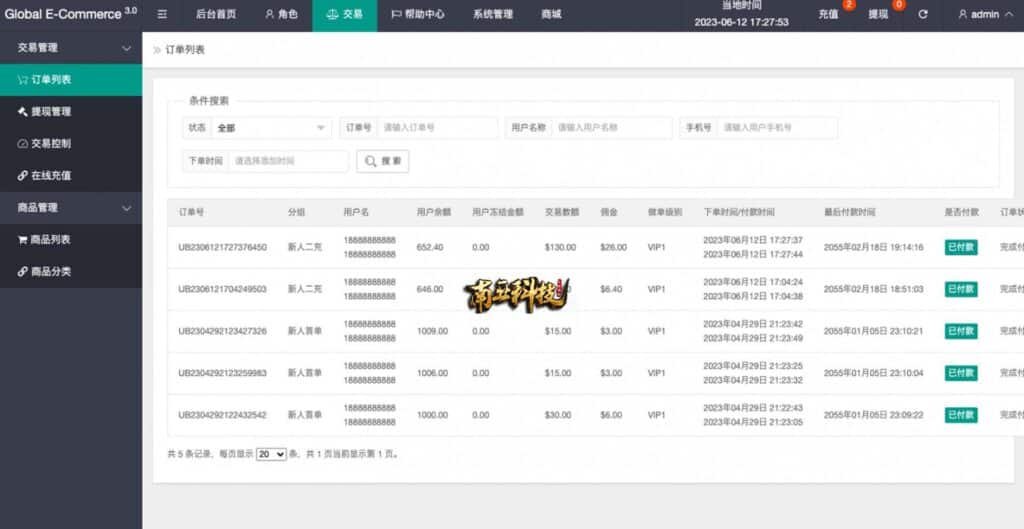This screenshot has height=529, width=1024.
Task: Click 已付款 badge for order UB2306121727376450
Action: pyautogui.click(x=960, y=247)
